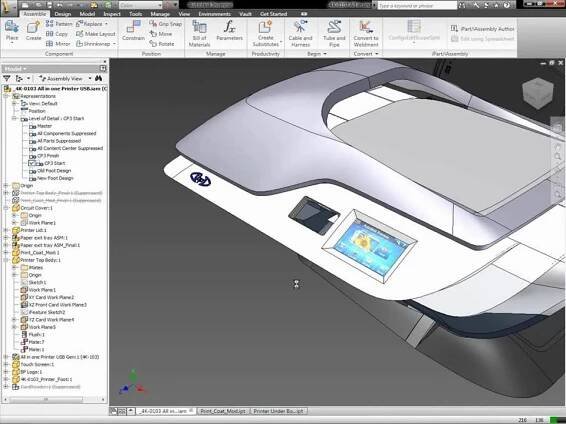Open iPart/iAssembly Author
This screenshot has height=424, width=566.
[x=483, y=29]
